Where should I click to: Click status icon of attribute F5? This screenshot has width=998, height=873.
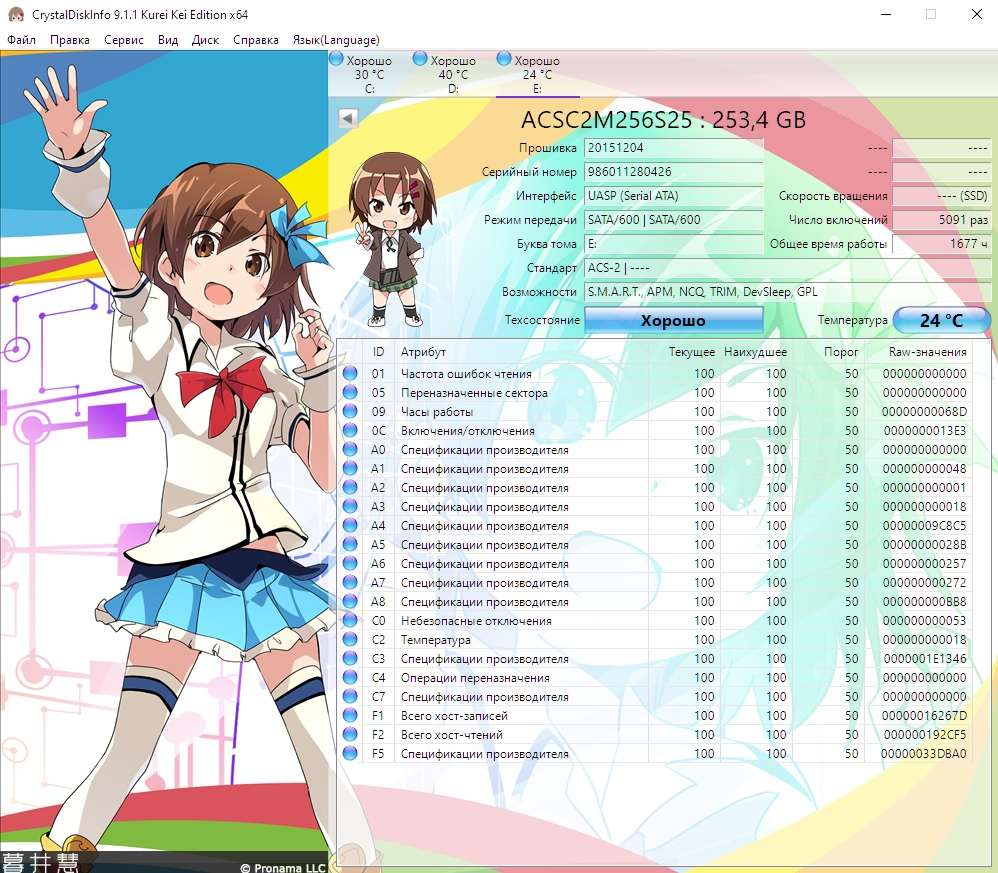350,754
